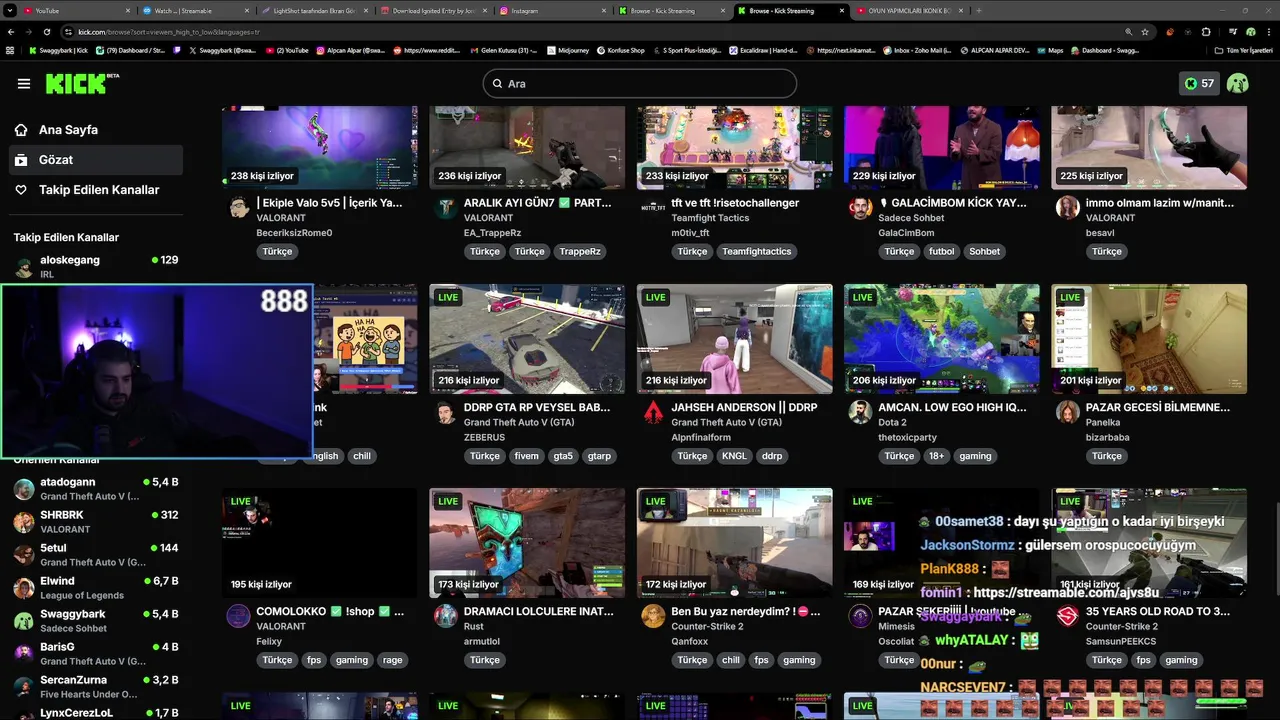Open the Gelen Kutusu Gmail bookmark

coord(502,50)
